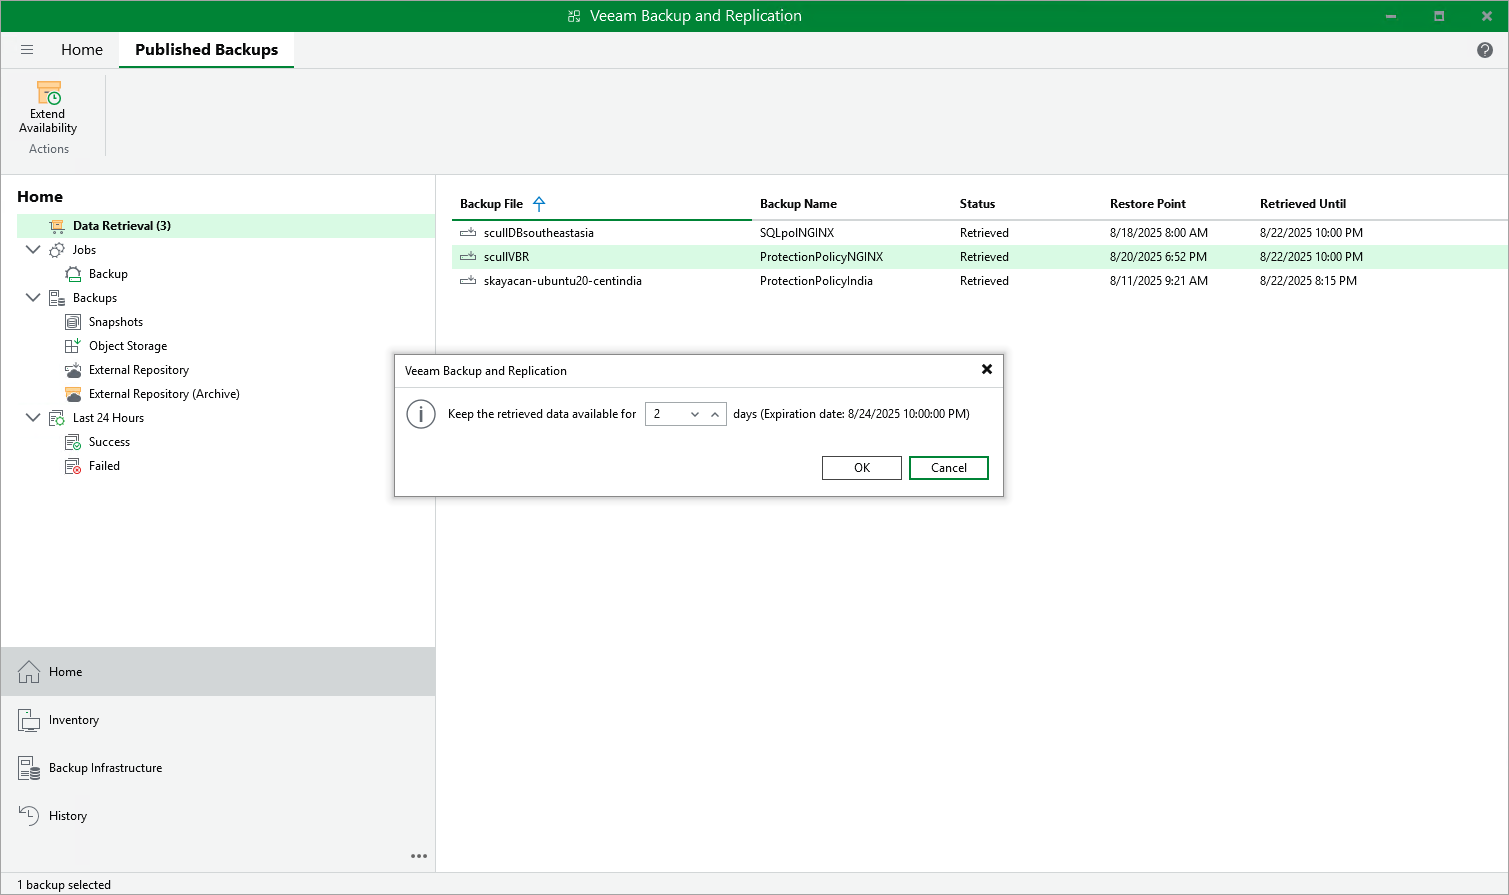Click restore point 8/18/2025 8:00 AM
Viewport: 1509px width, 895px height.
tap(1159, 233)
